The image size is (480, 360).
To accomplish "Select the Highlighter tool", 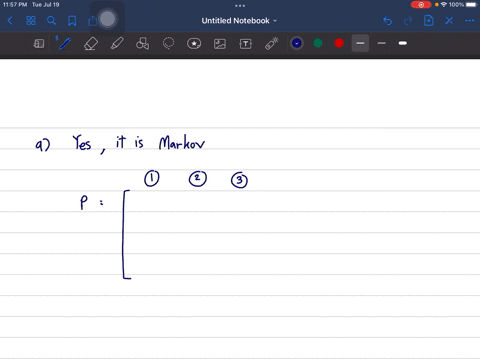I will point(117,44).
